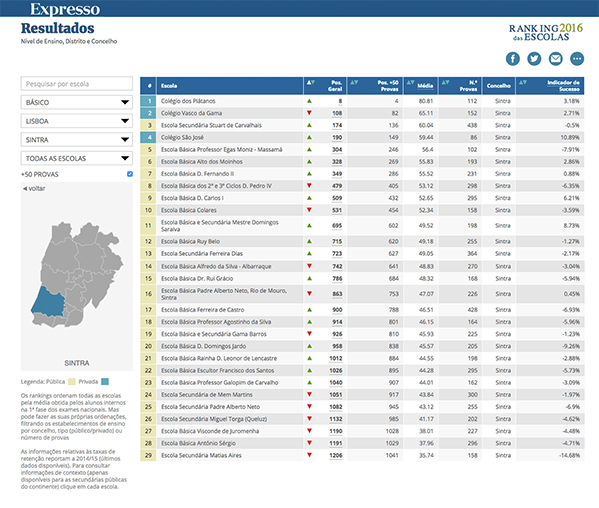Click average value 80.81
599x508 pixels.
click(x=426, y=101)
